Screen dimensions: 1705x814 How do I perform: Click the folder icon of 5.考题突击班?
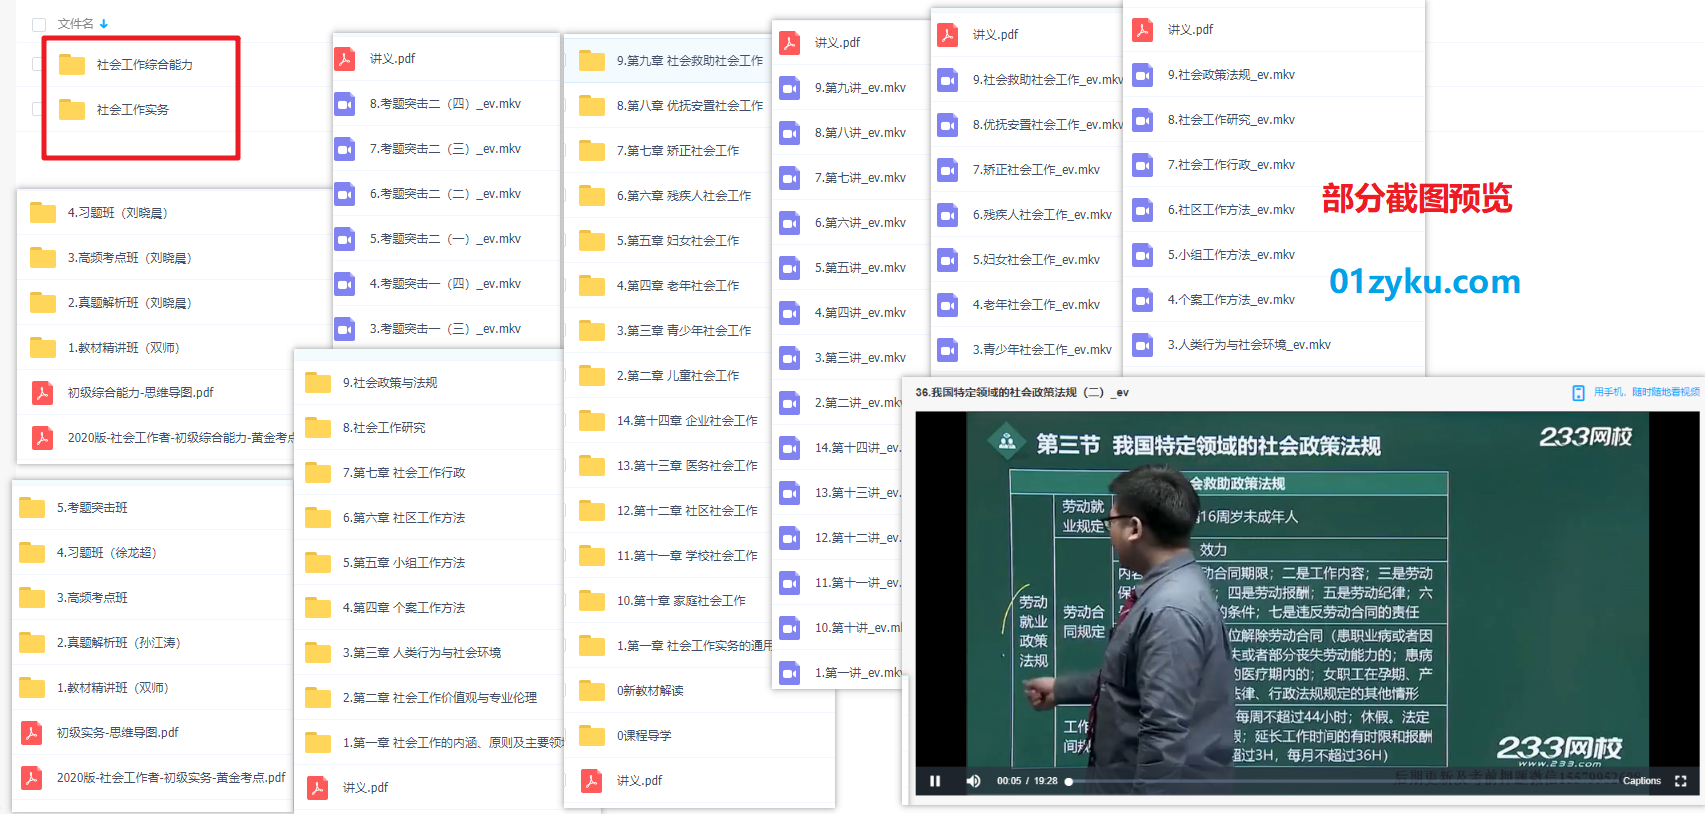click(32, 508)
